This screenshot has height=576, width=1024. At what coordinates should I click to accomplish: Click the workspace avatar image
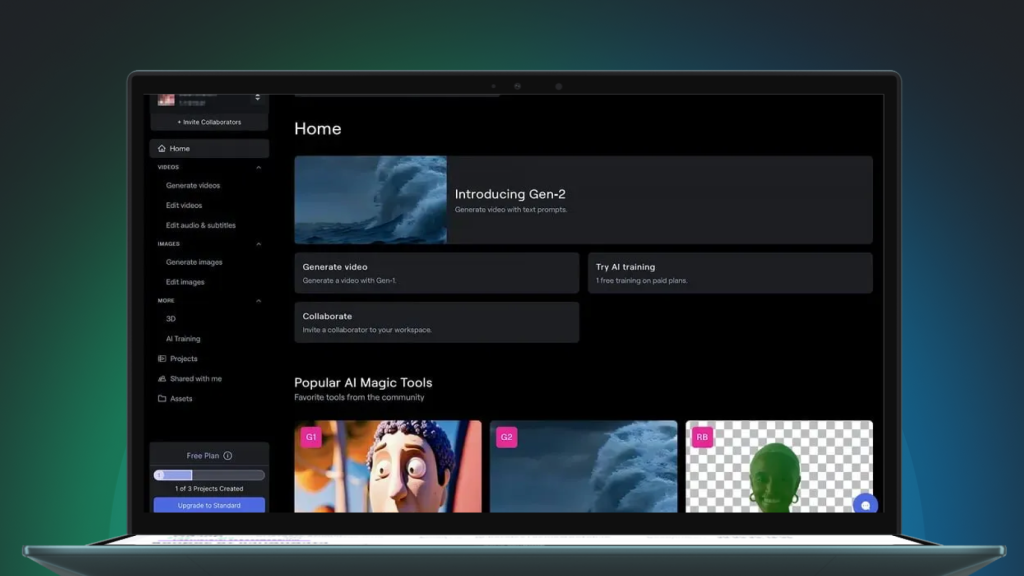click(x=166, y=99)
